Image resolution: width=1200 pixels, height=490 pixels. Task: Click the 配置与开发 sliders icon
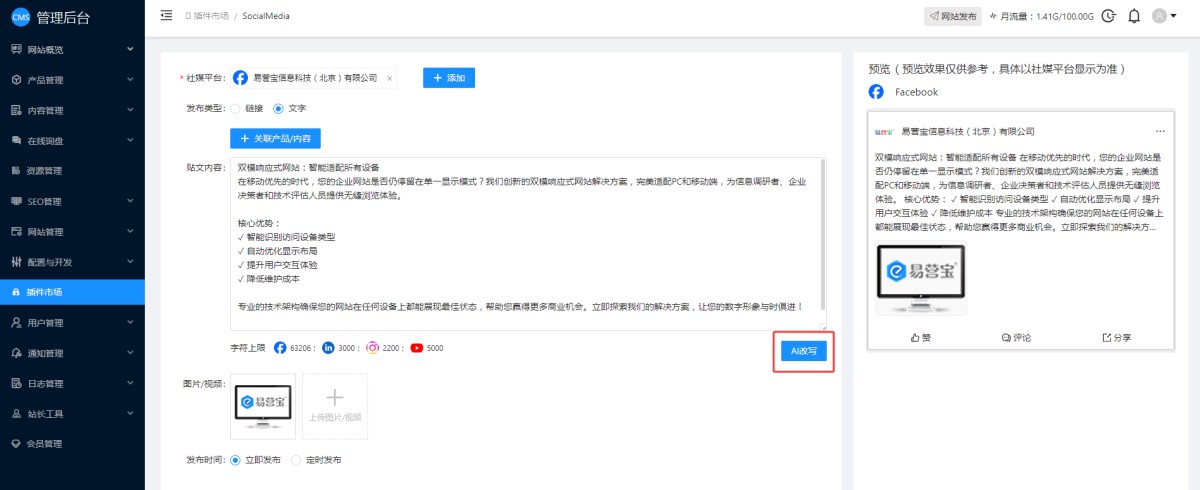pyautogui.click(x=16, y=262)
